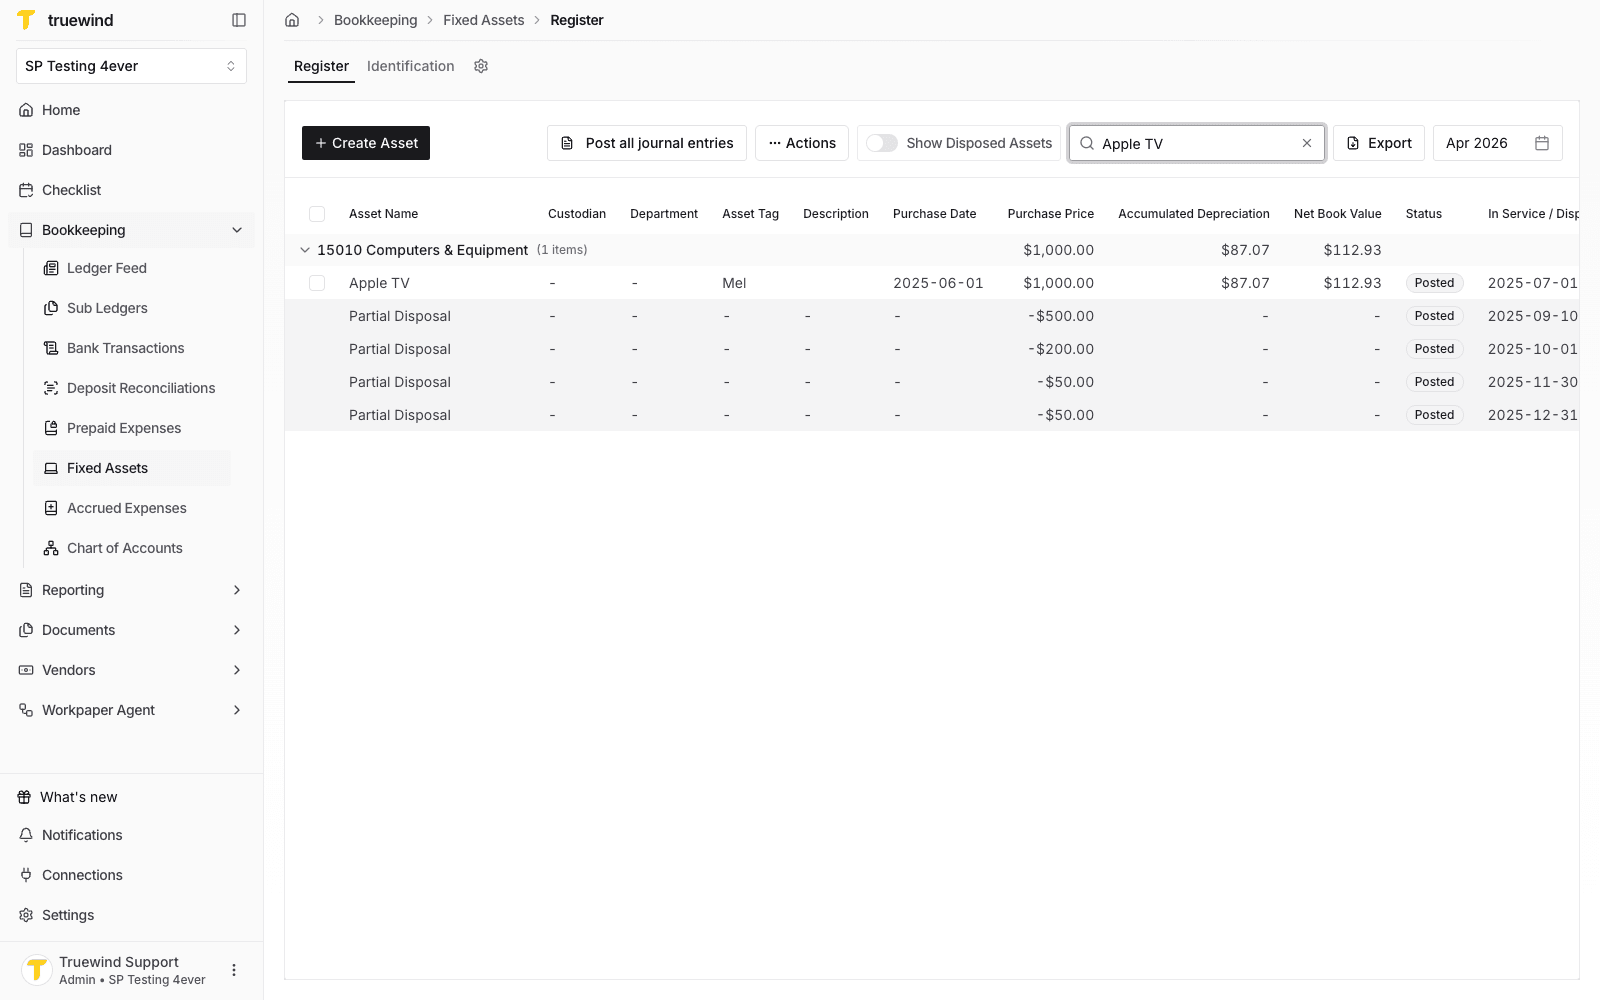Go to home via breadcrumb house icon
Screen dimensions: 1600x1000
(x=292, y=20)
